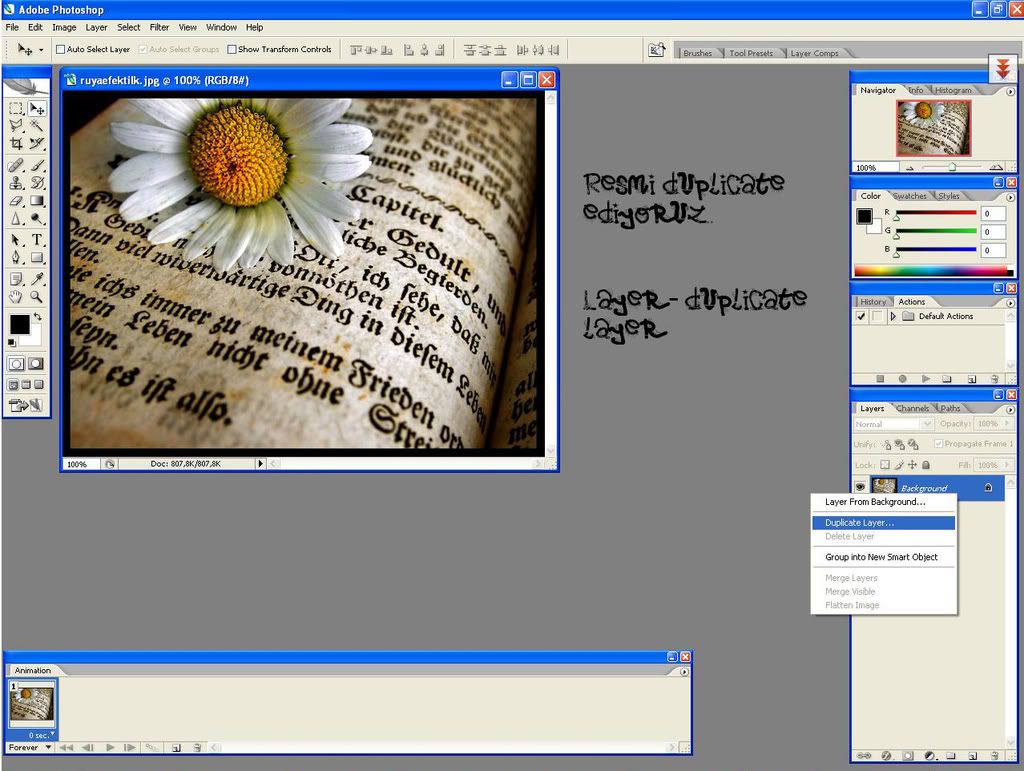Select the History Brush tool
Viewport: 1024px width, 771px height.
37,183
